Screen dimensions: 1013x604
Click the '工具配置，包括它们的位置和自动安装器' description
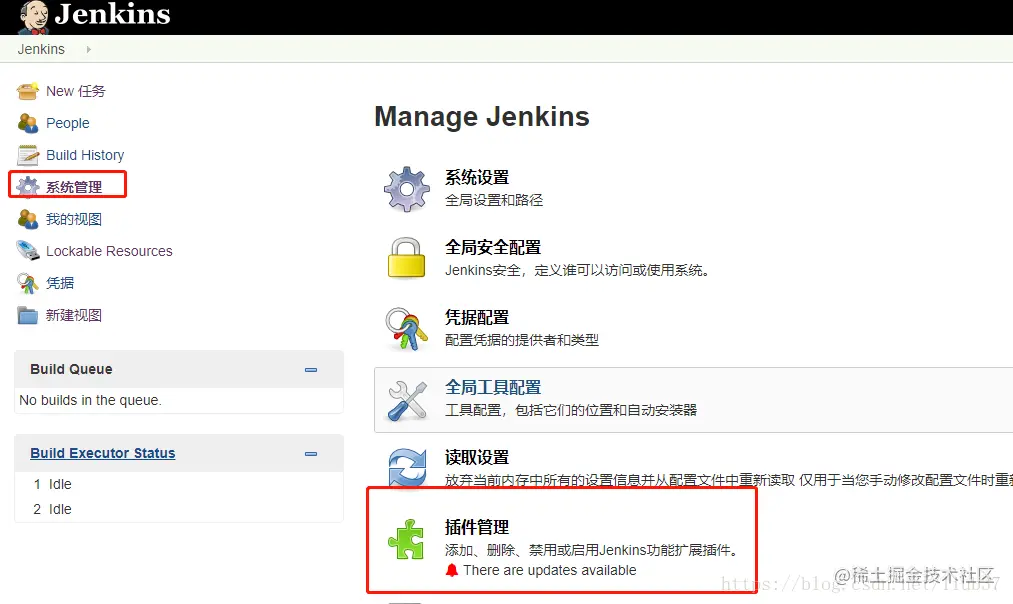(571, 410)
